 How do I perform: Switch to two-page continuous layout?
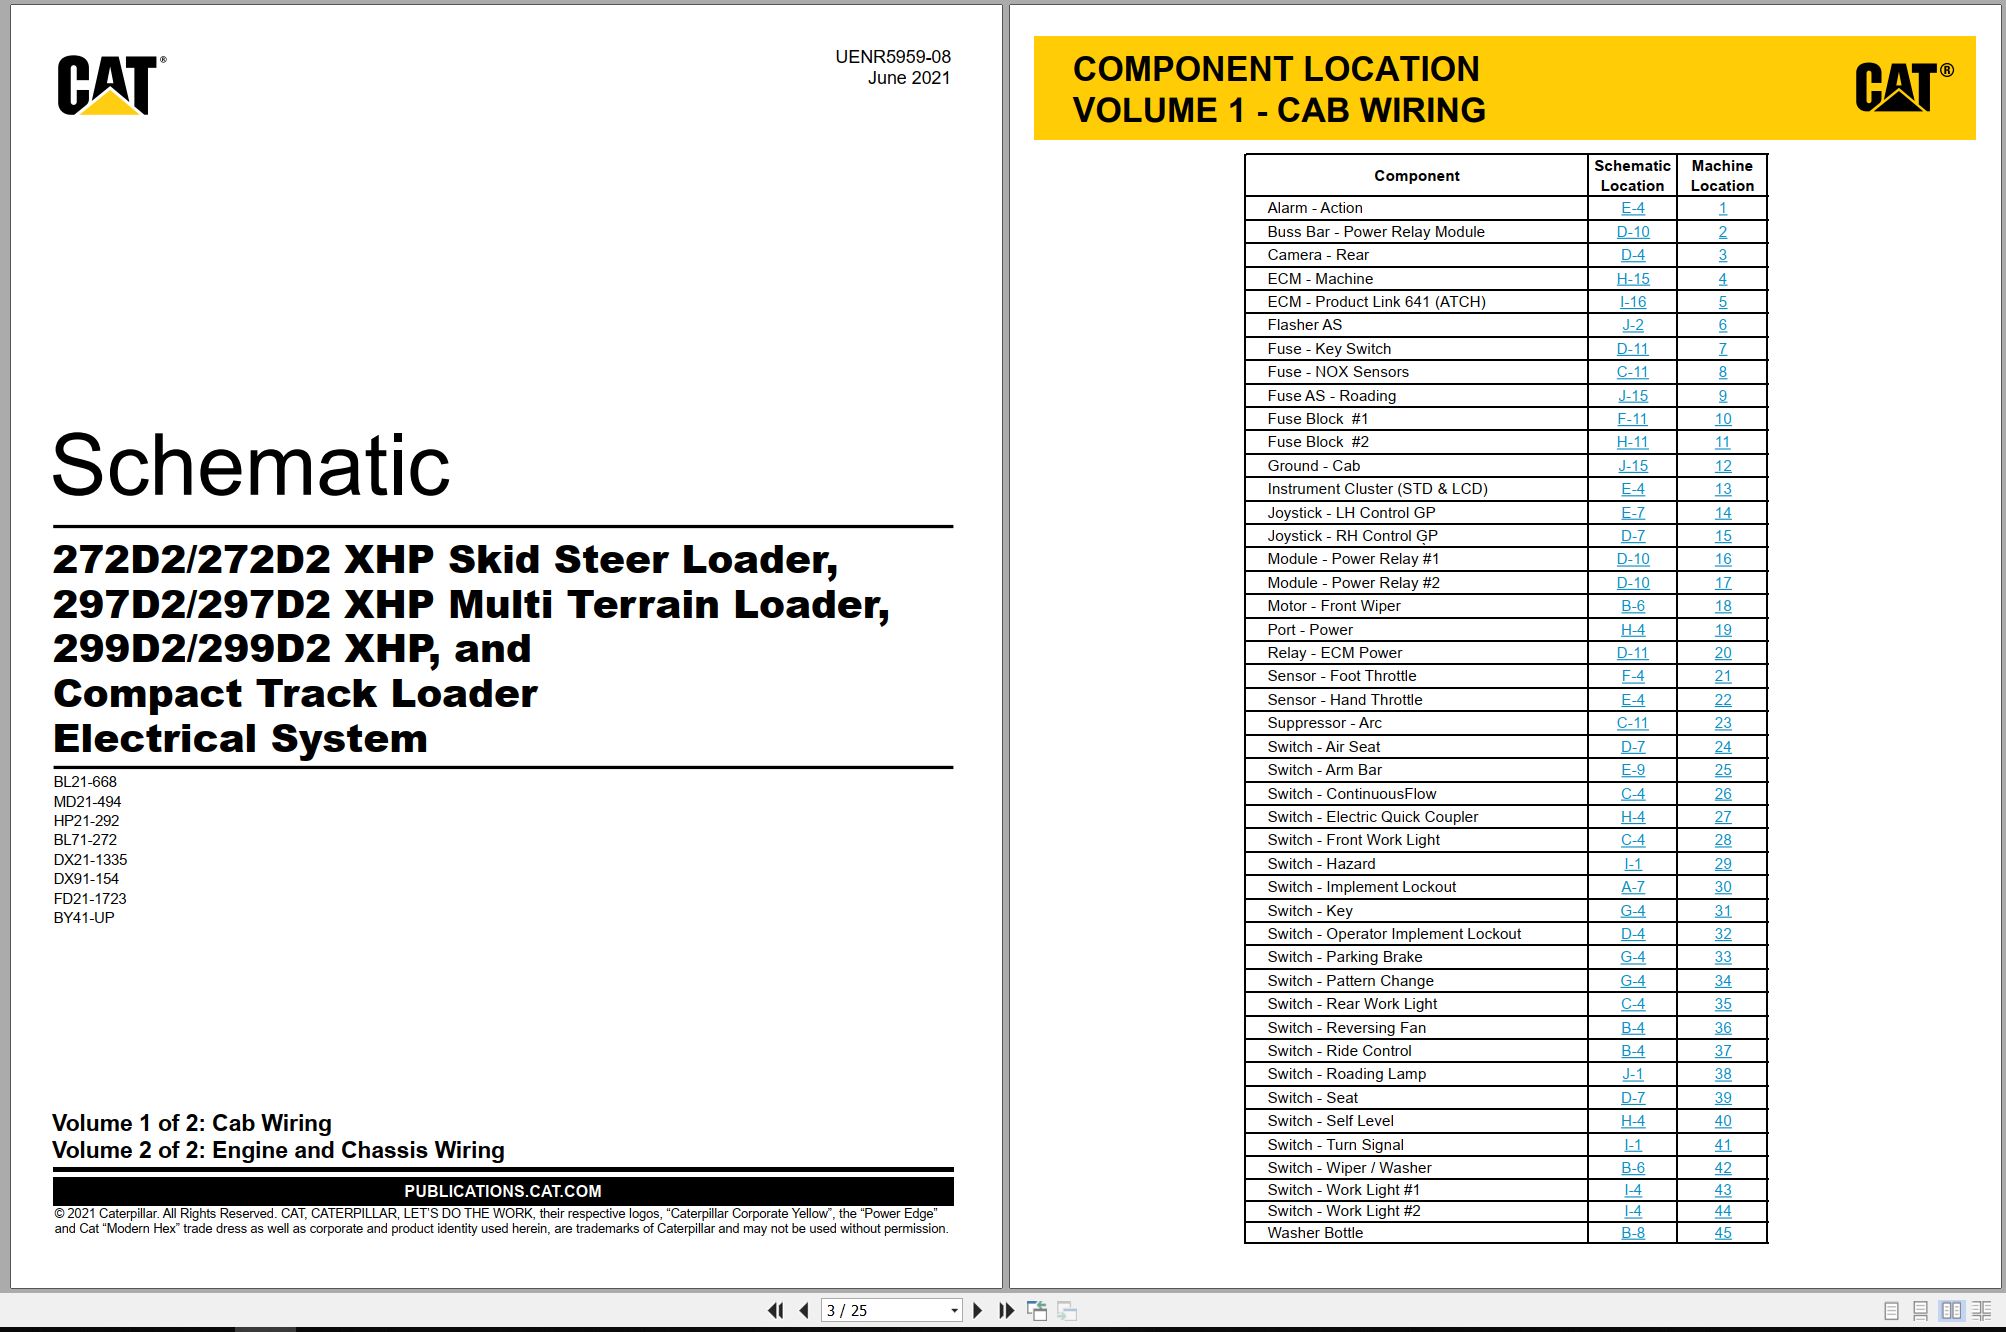click(1981, 1310)
